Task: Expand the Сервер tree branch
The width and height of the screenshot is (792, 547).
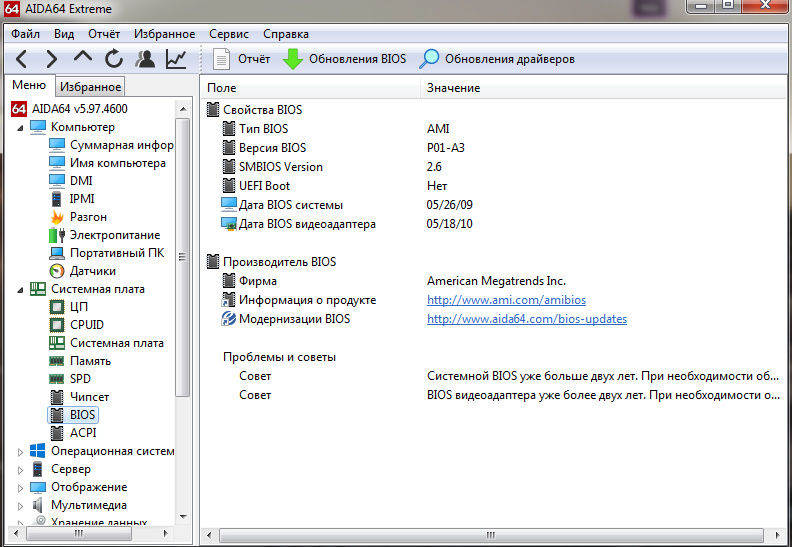Action: pyautogui.click(x=20, y=470)
